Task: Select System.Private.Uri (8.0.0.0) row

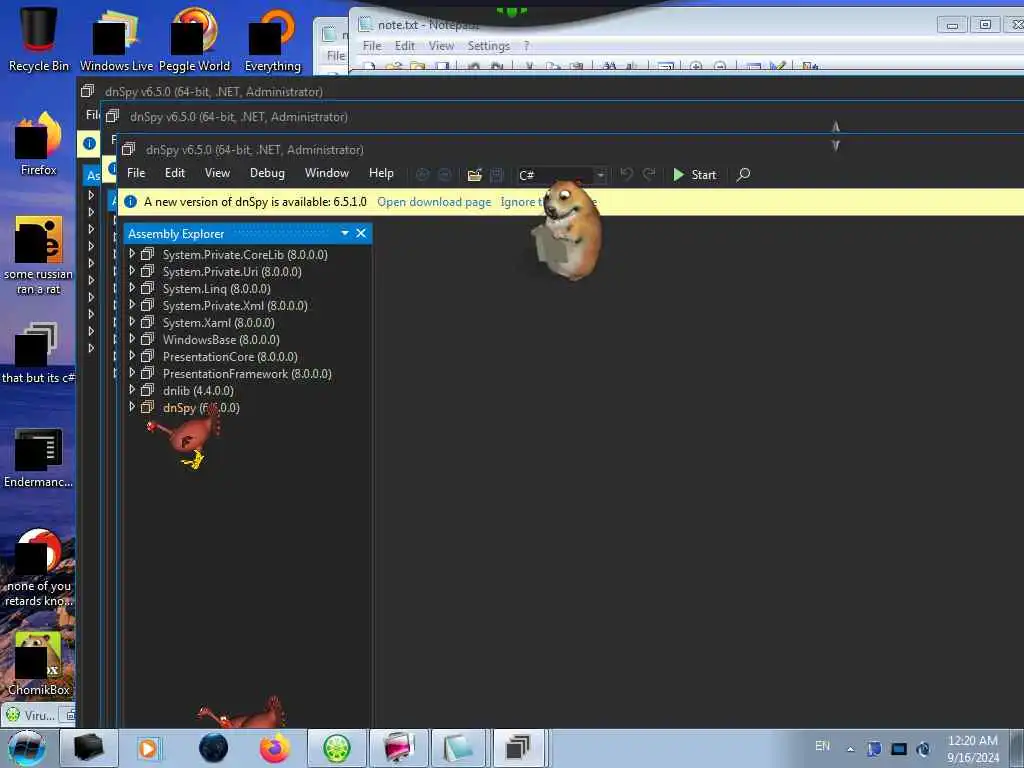Action: [232, 271]
